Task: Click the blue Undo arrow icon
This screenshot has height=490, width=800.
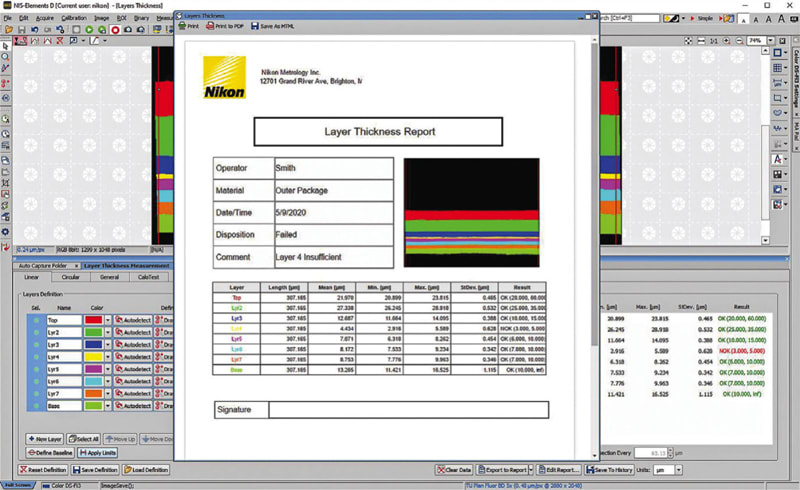Action: coord(34,30)
